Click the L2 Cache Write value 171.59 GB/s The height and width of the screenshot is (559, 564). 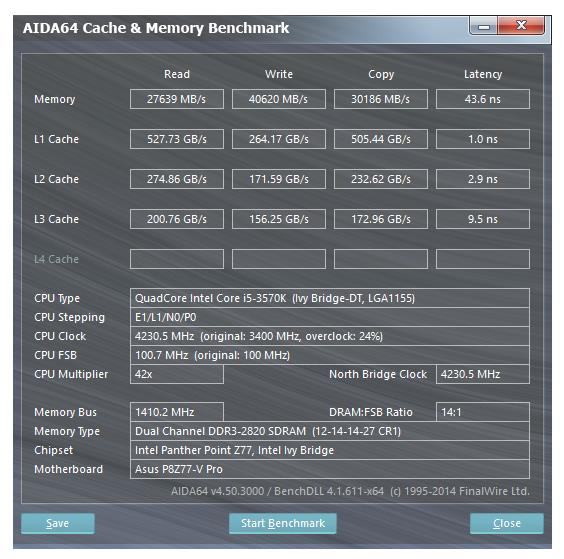[279, 179]
